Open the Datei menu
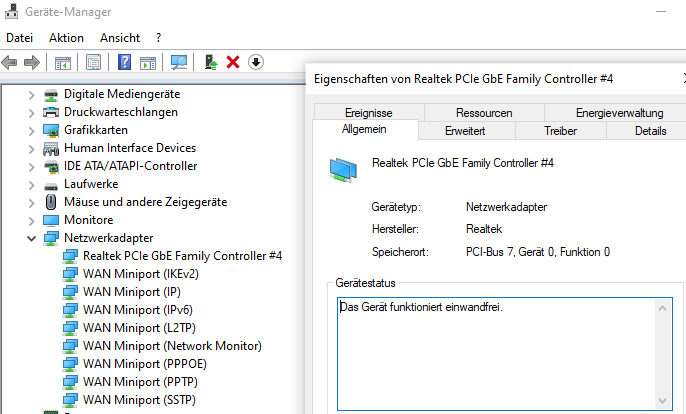This screenshot has height=414, width=686. (20, 37)
